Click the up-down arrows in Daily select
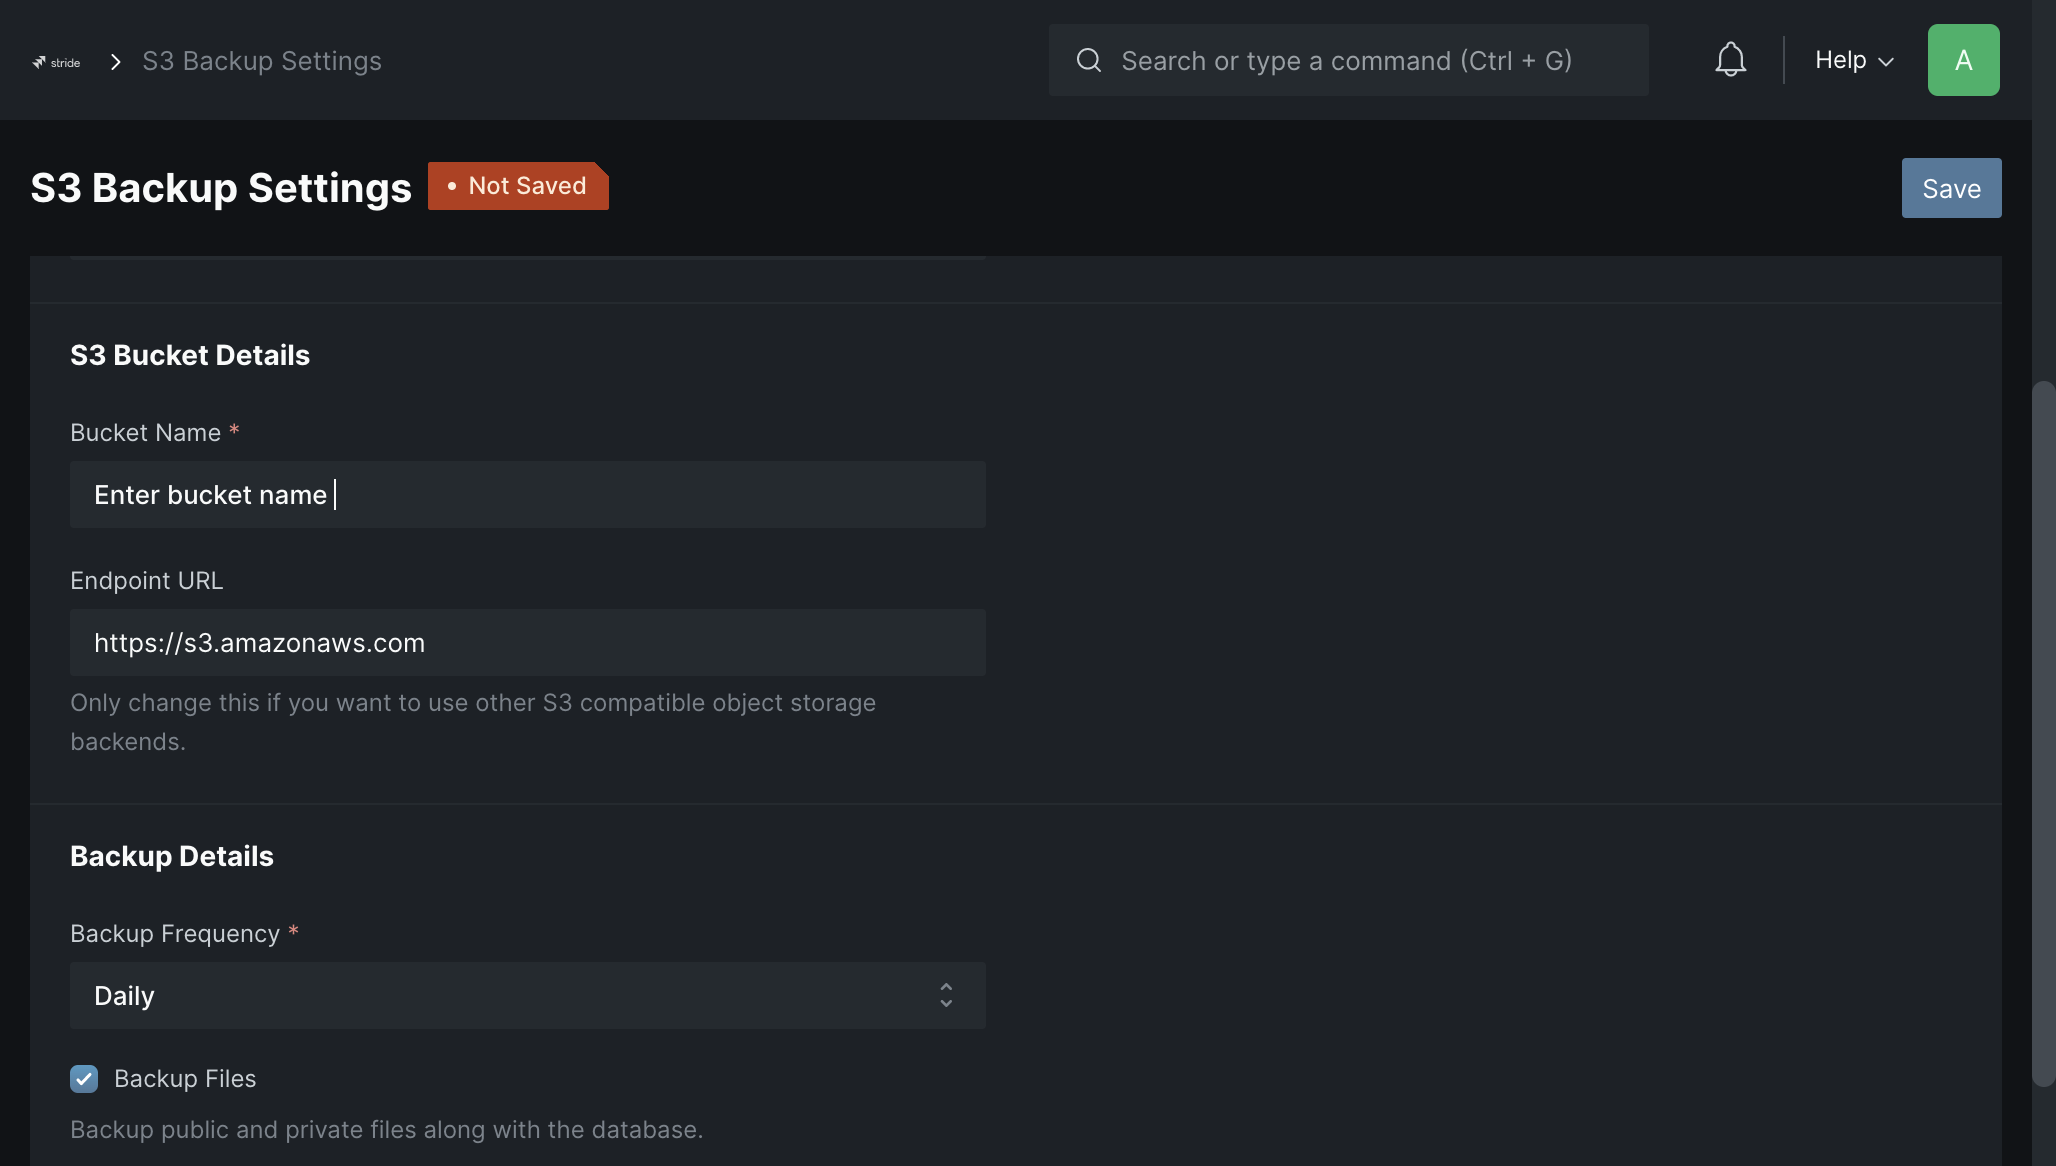The width and height of the screenshot is (2056, 1166). [946, 995]
